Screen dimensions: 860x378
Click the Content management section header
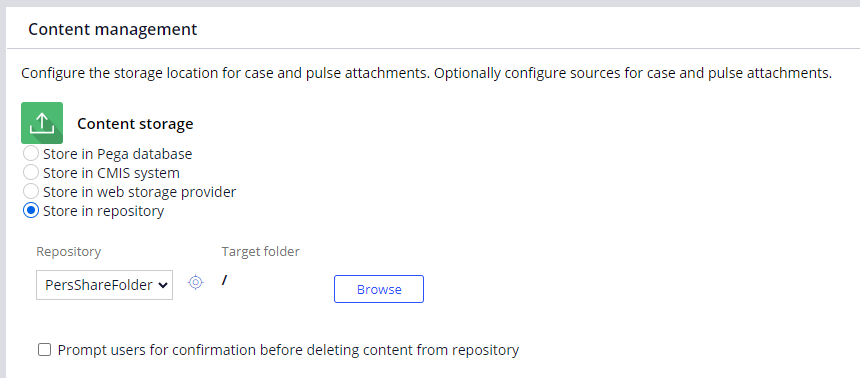pyautogui.click(x=112, y=29)
